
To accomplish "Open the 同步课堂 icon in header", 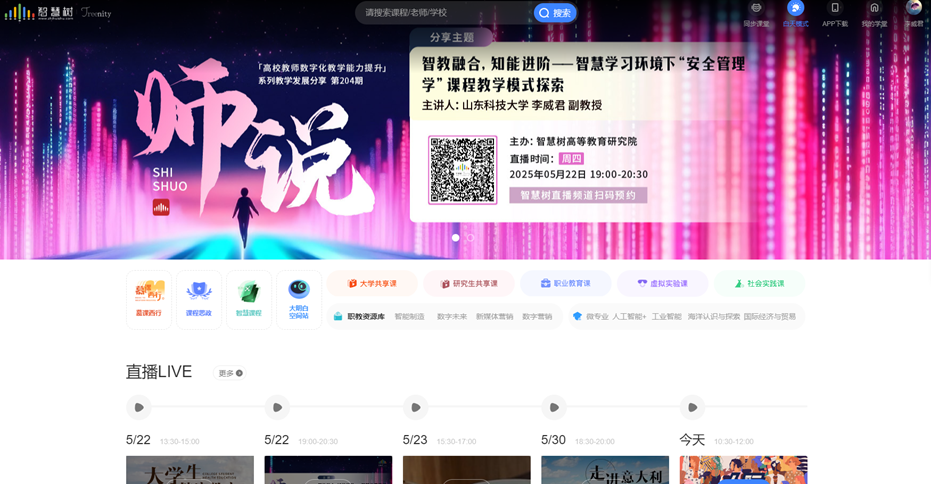I will [x=756, y=13].
